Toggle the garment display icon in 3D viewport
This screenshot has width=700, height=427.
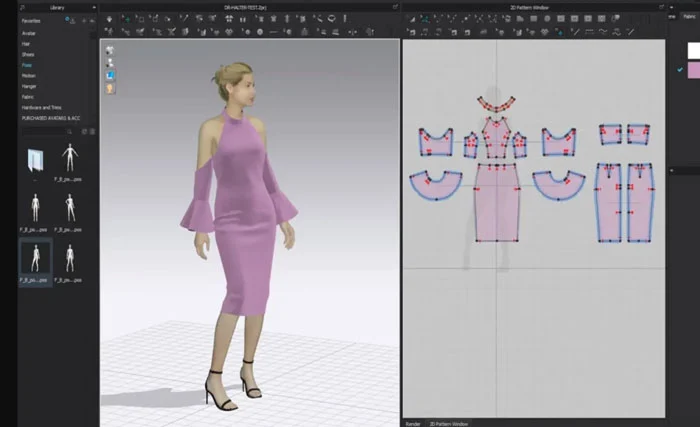point(110,50)
